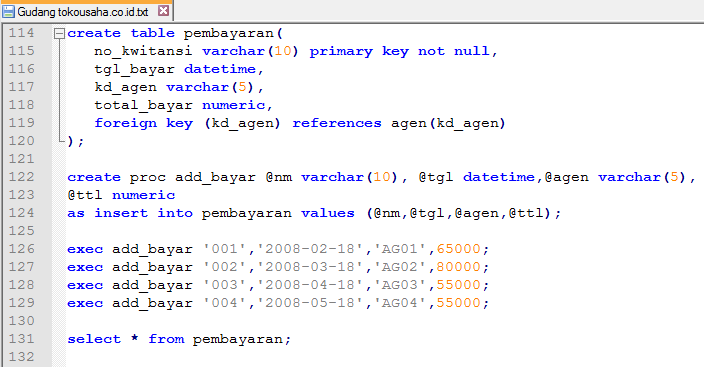Click 'proc' on line 122
Image resolution: width=704 pixels, height=367 pixels.
pos(148,177)
